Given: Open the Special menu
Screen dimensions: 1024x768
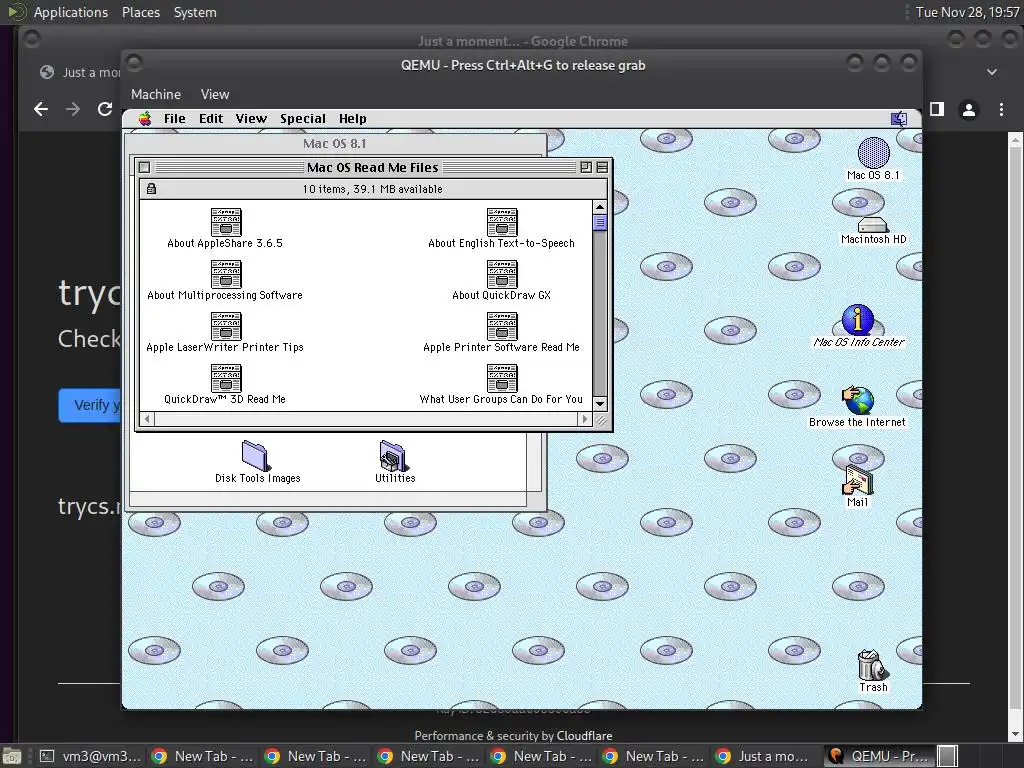Looking at the screenshot, I should click(303, 118).
